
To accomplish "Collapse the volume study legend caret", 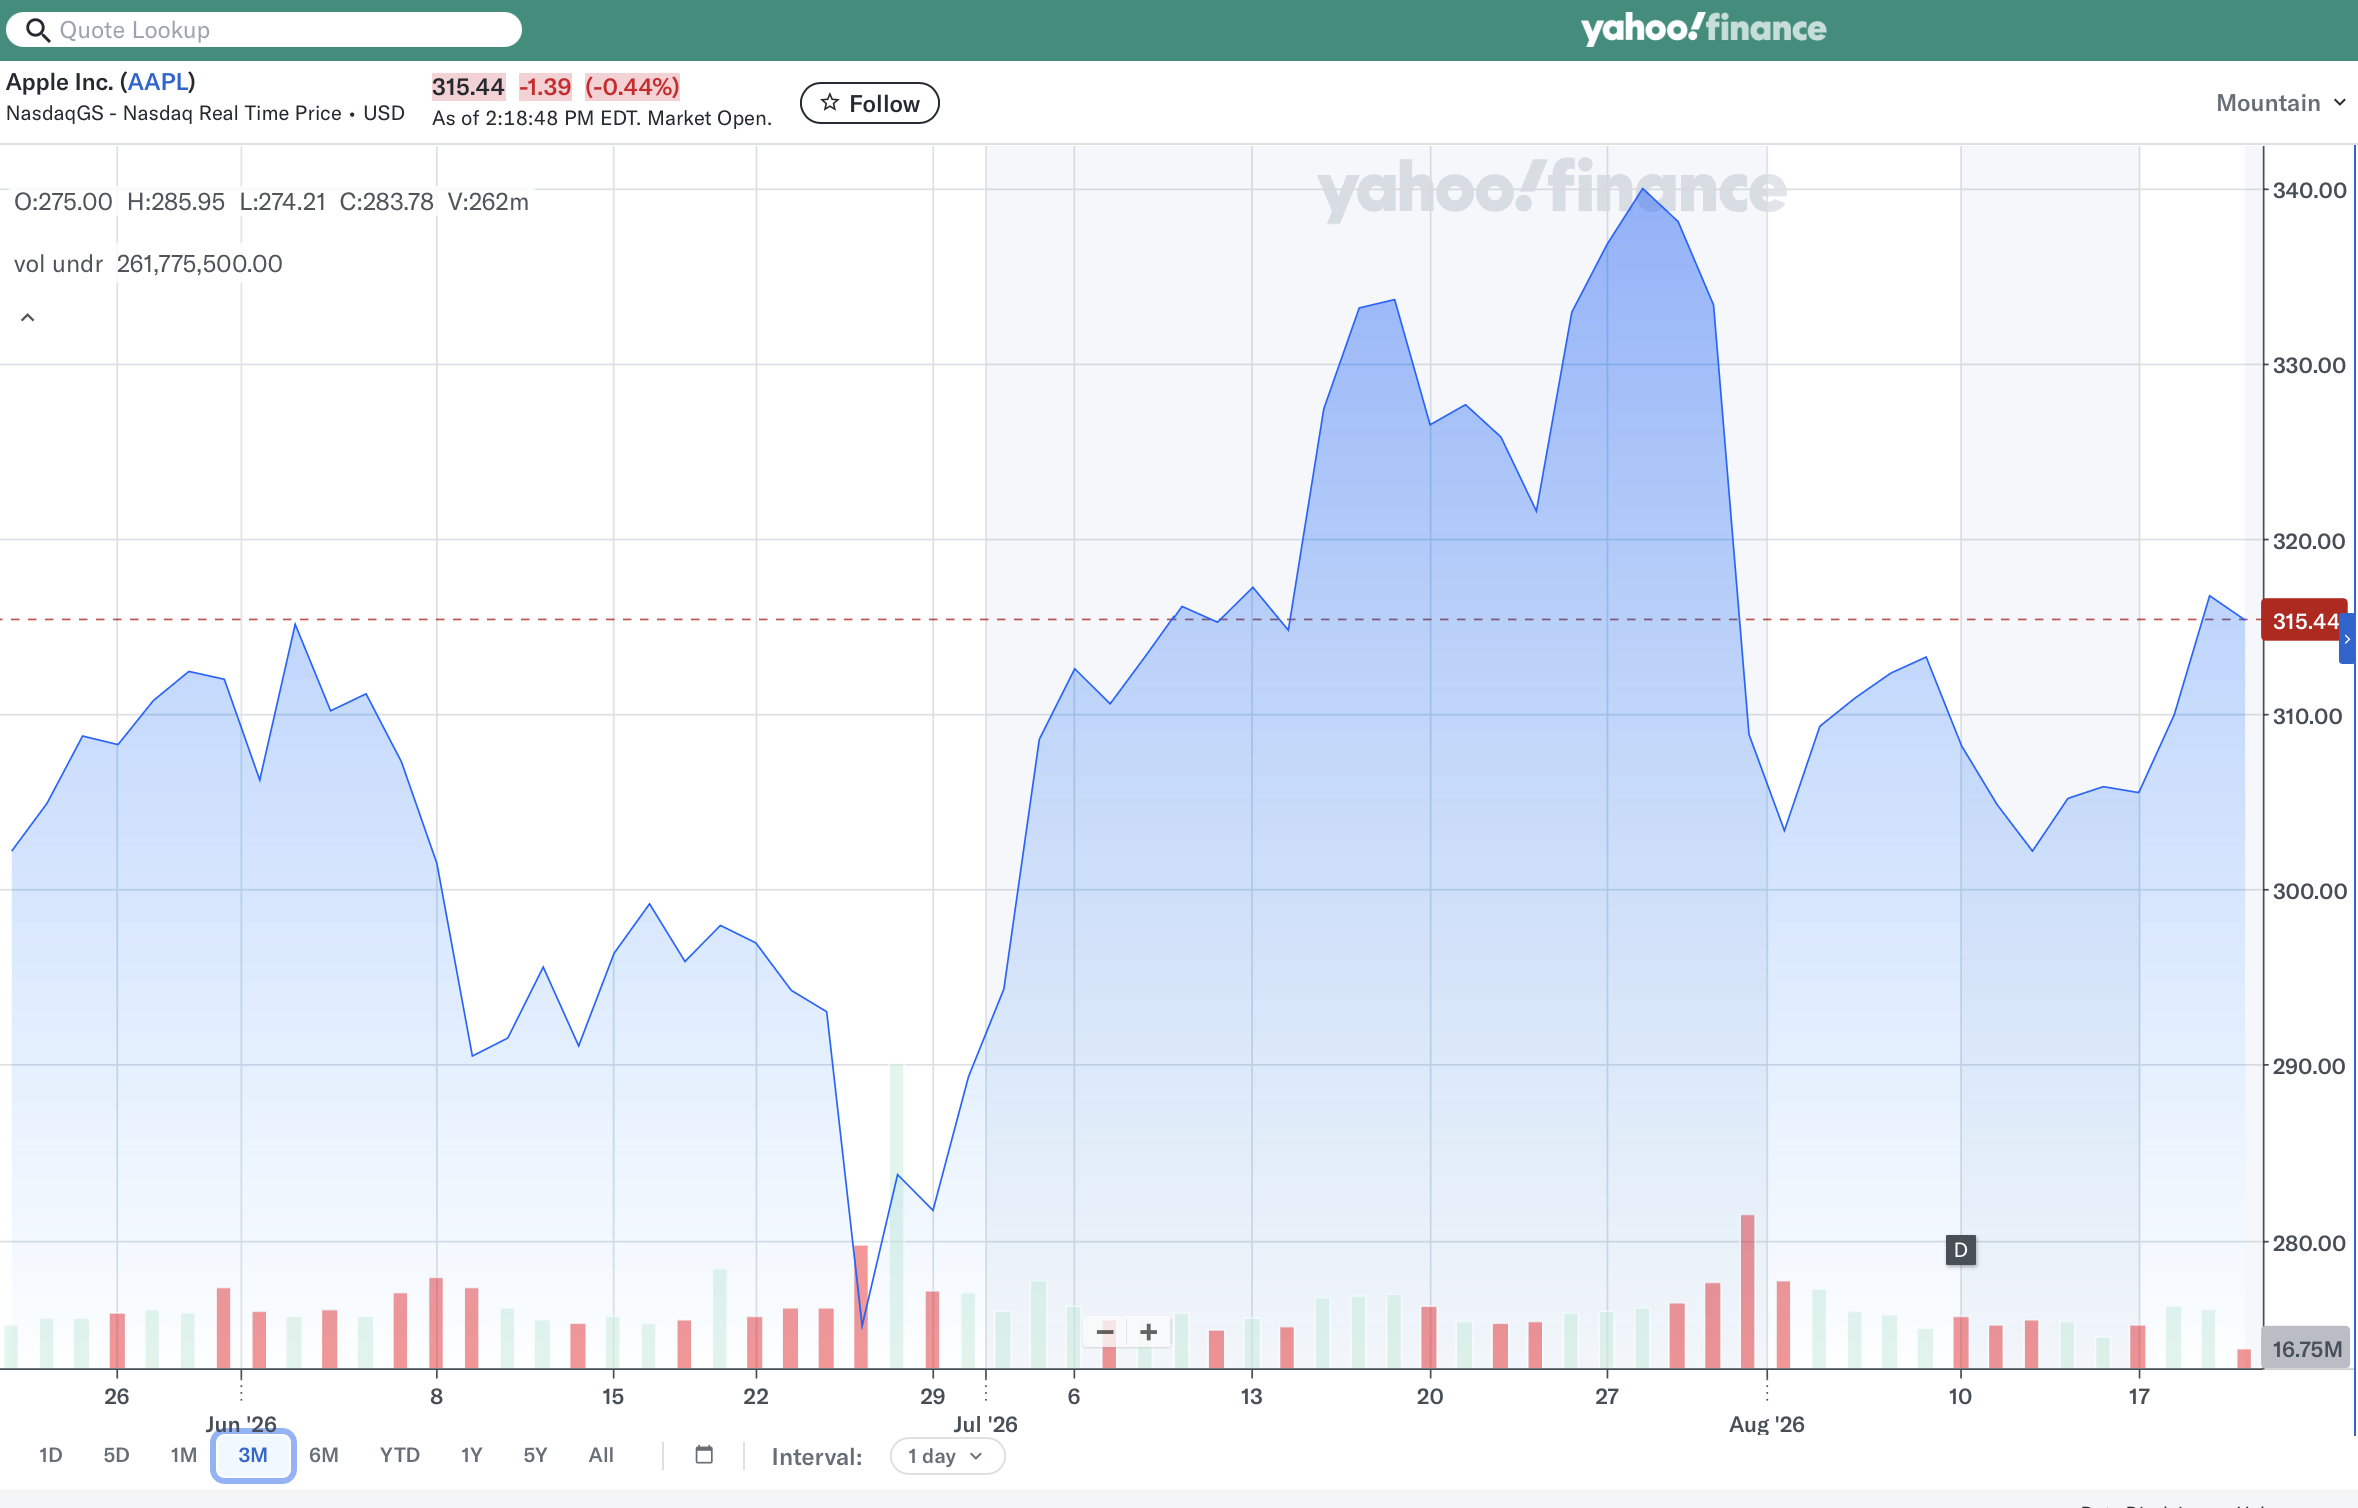I will (28, 318).
